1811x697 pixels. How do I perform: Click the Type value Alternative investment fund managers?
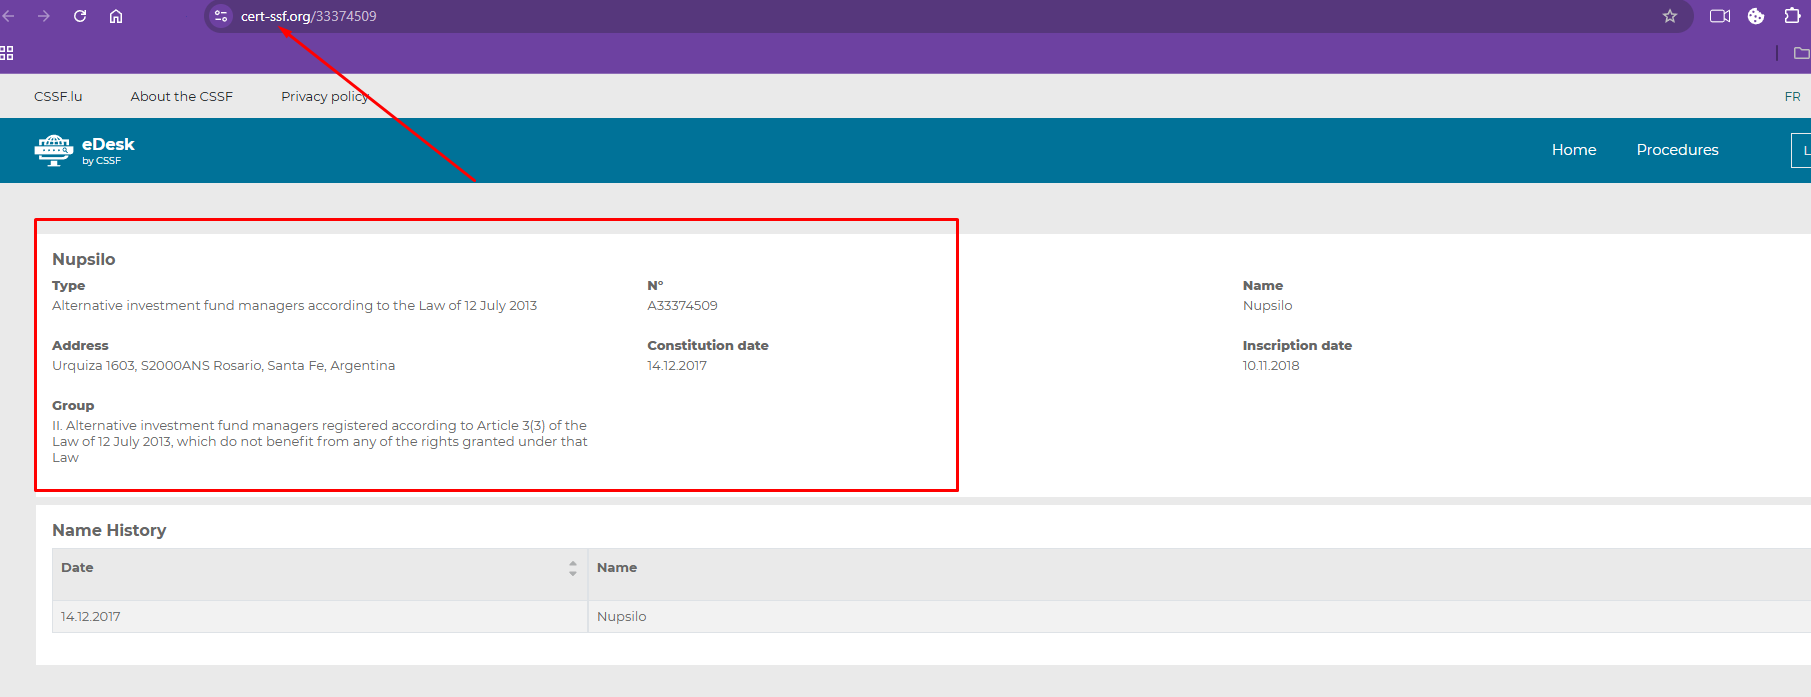(294, 306)
